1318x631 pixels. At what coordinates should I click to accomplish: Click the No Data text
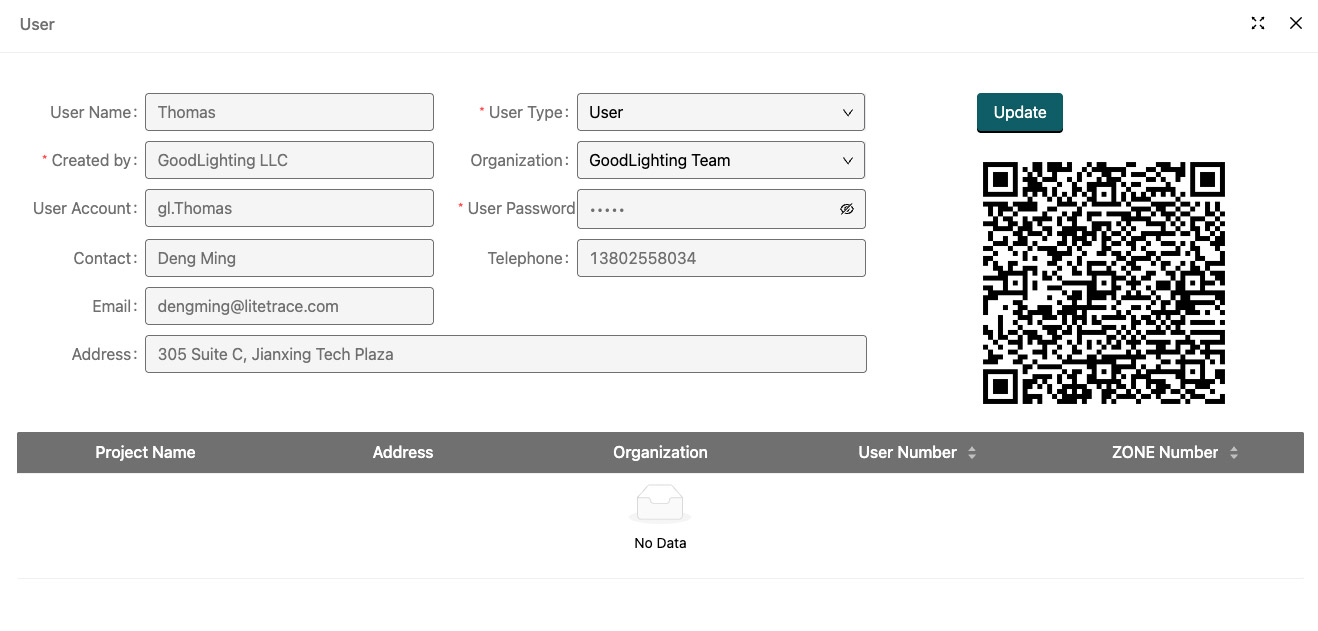660,543
